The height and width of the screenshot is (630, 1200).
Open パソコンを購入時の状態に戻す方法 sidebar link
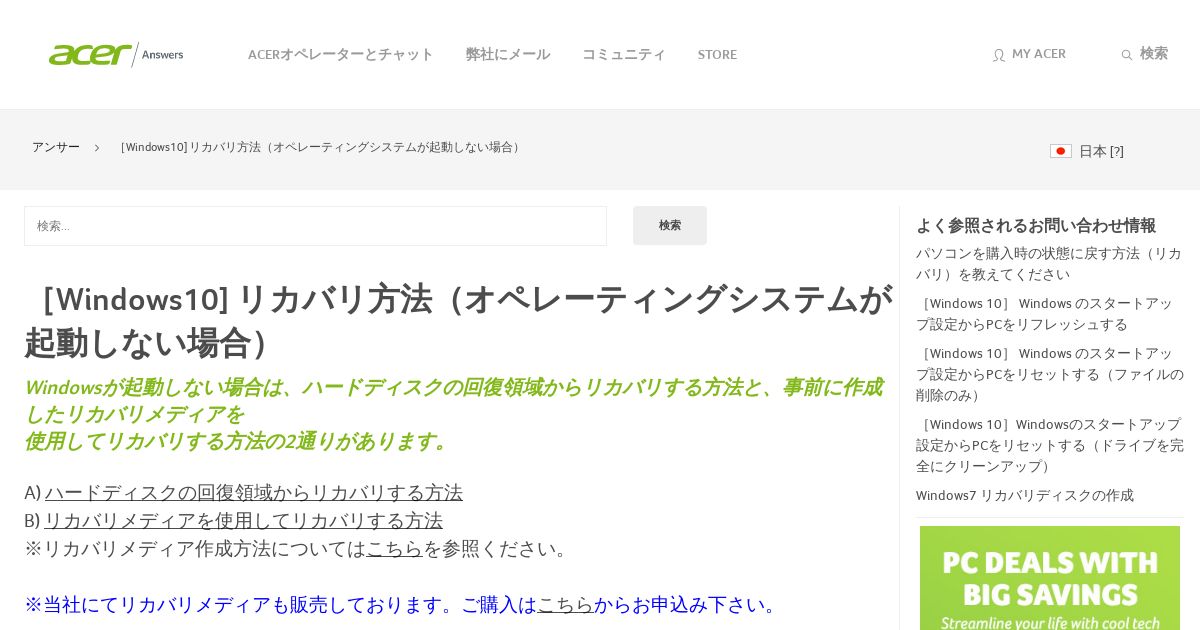click(x=1049, y=264)
